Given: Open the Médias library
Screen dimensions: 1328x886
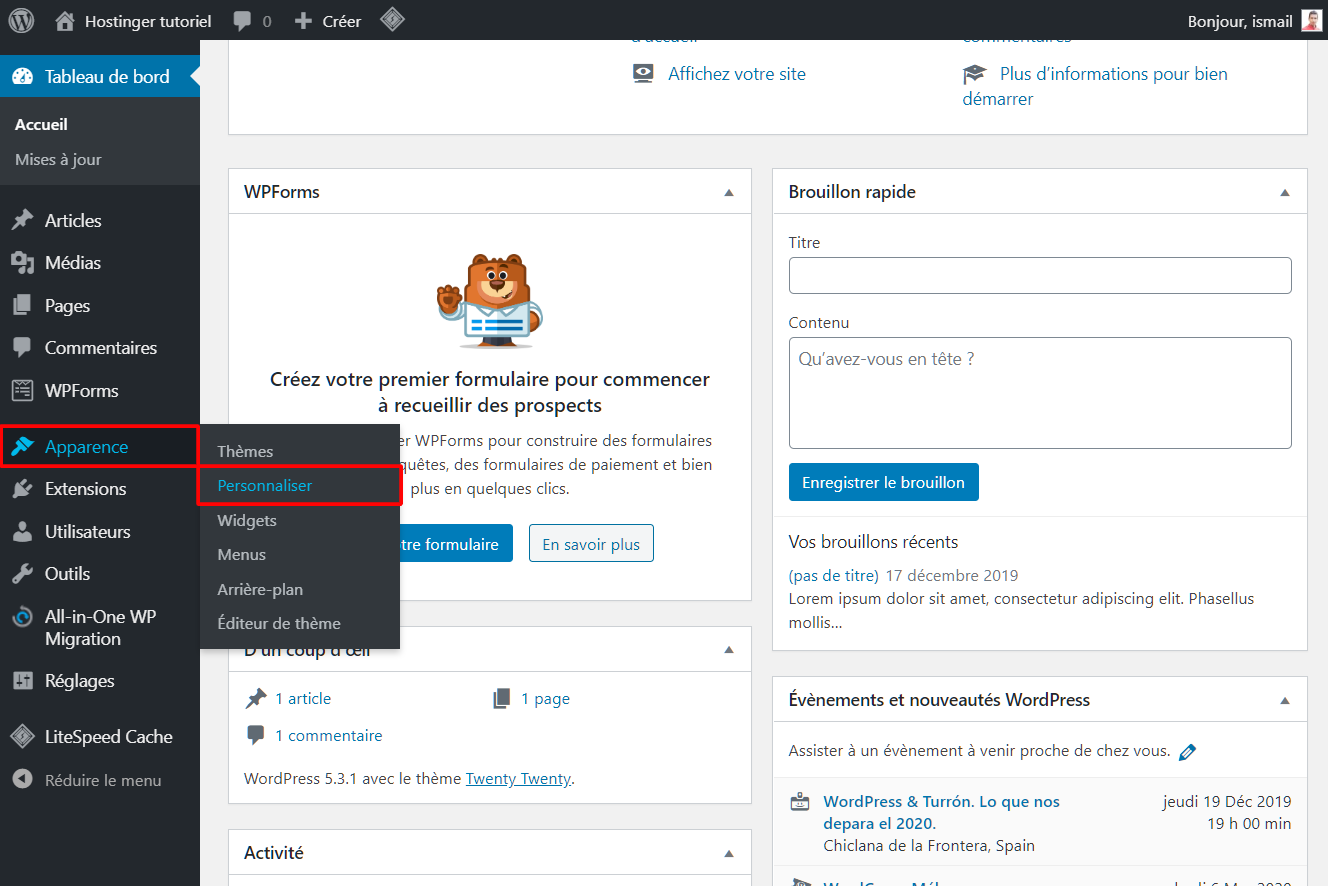Looking at the screenshot, I should click(72, 262).
